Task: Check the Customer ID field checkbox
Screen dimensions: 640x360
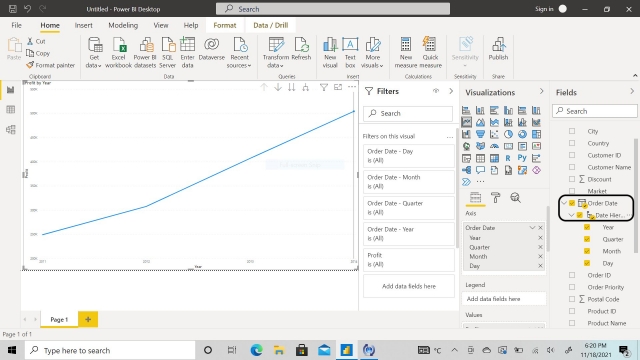Action: pos(572,155)
